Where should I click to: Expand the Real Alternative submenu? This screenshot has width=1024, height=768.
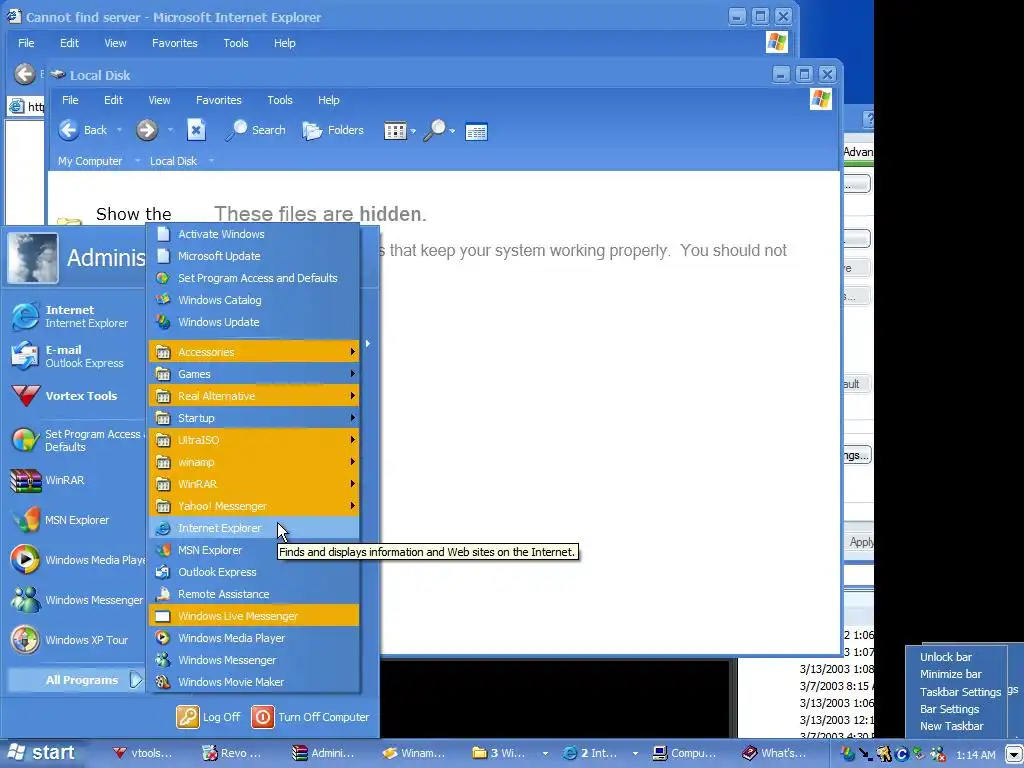pyautogui.click(x=254, y=396)
